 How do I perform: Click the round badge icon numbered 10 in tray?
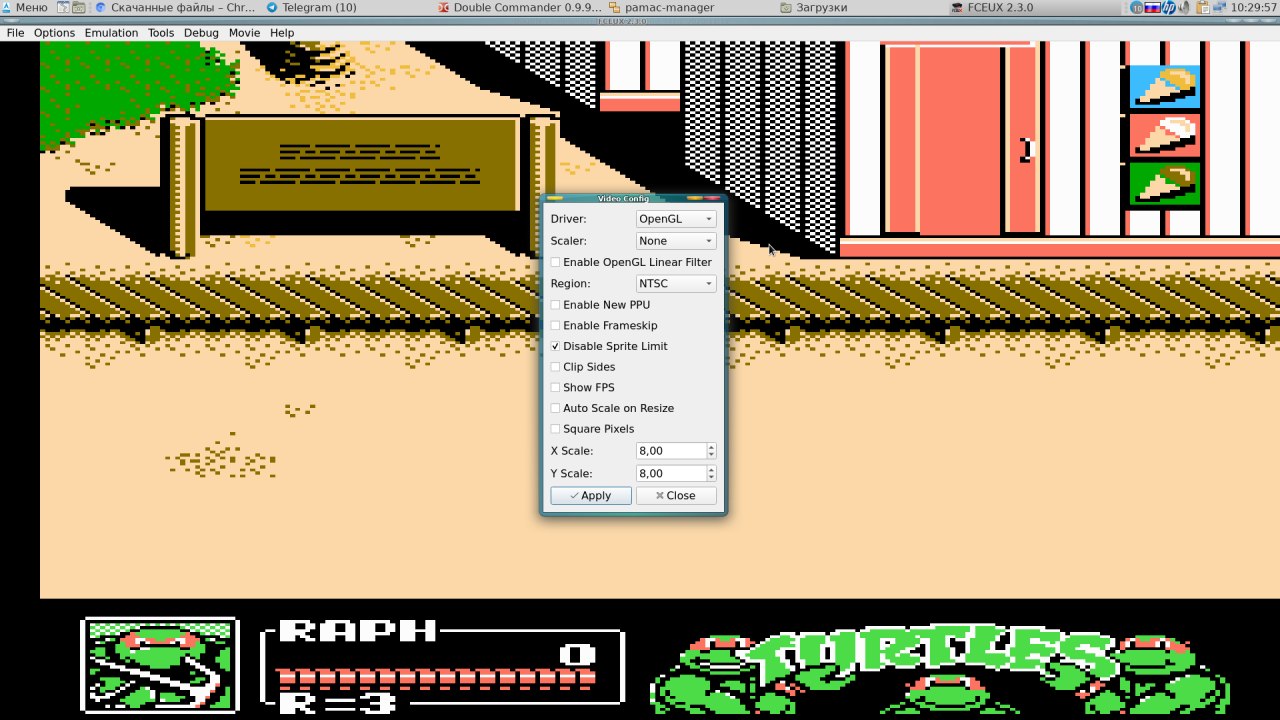(1138, 7)
